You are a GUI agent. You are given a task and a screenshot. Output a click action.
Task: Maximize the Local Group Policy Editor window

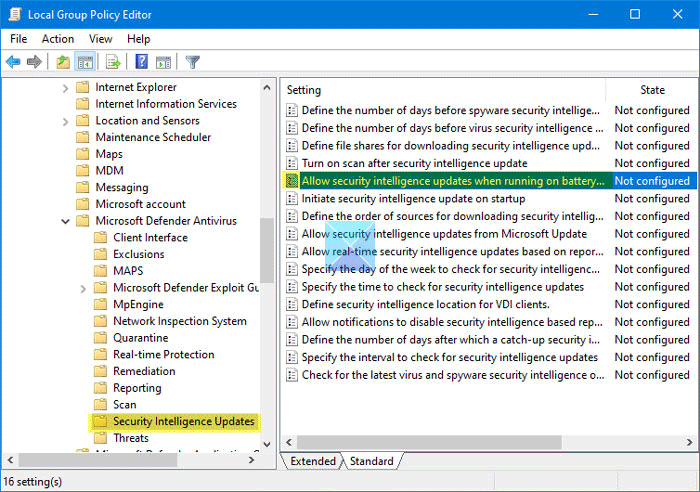coord(634,14)
